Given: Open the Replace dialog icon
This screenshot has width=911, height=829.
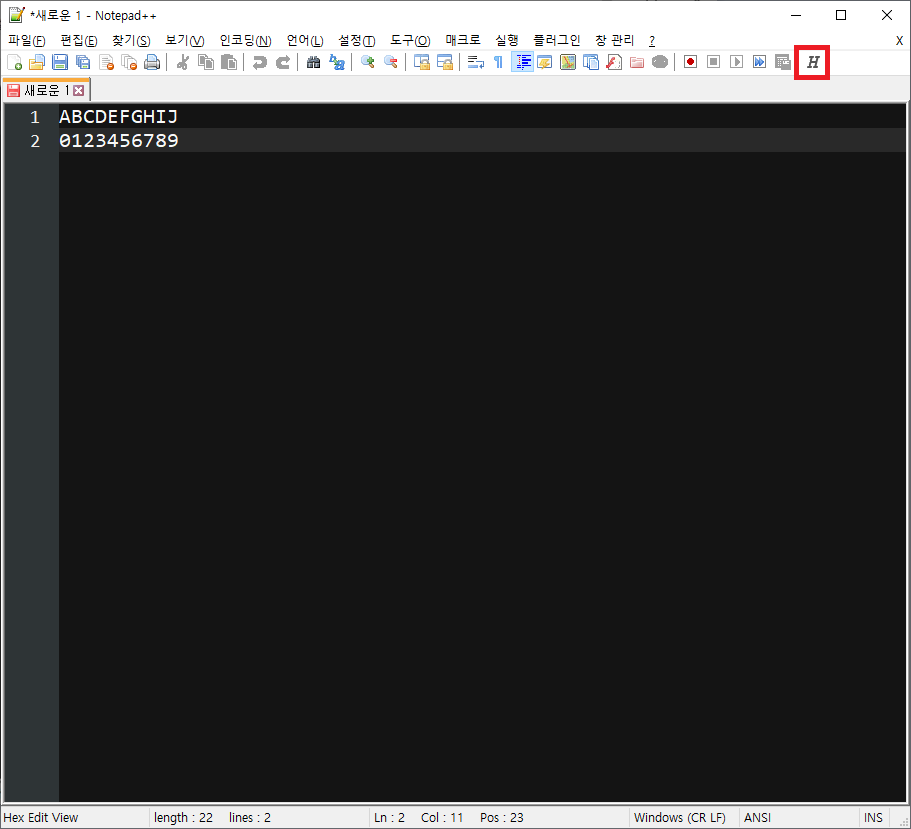Looking at the screenshot, I should click(336, 62).
